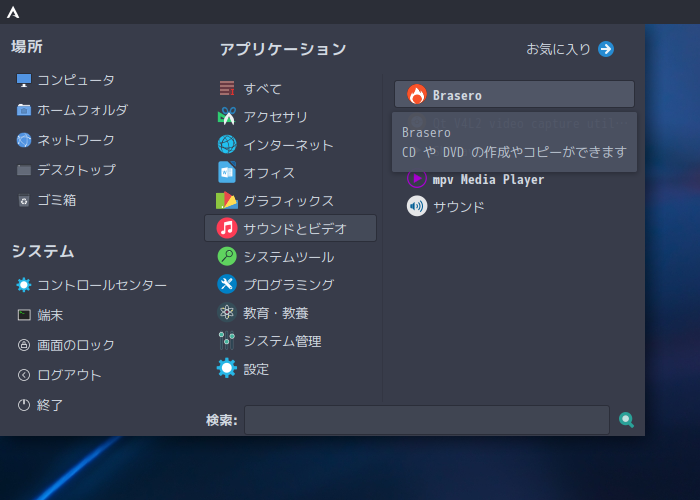Launch mpv Media Player icon
Viewport: 700px width, 500px height.
point(417,179)
